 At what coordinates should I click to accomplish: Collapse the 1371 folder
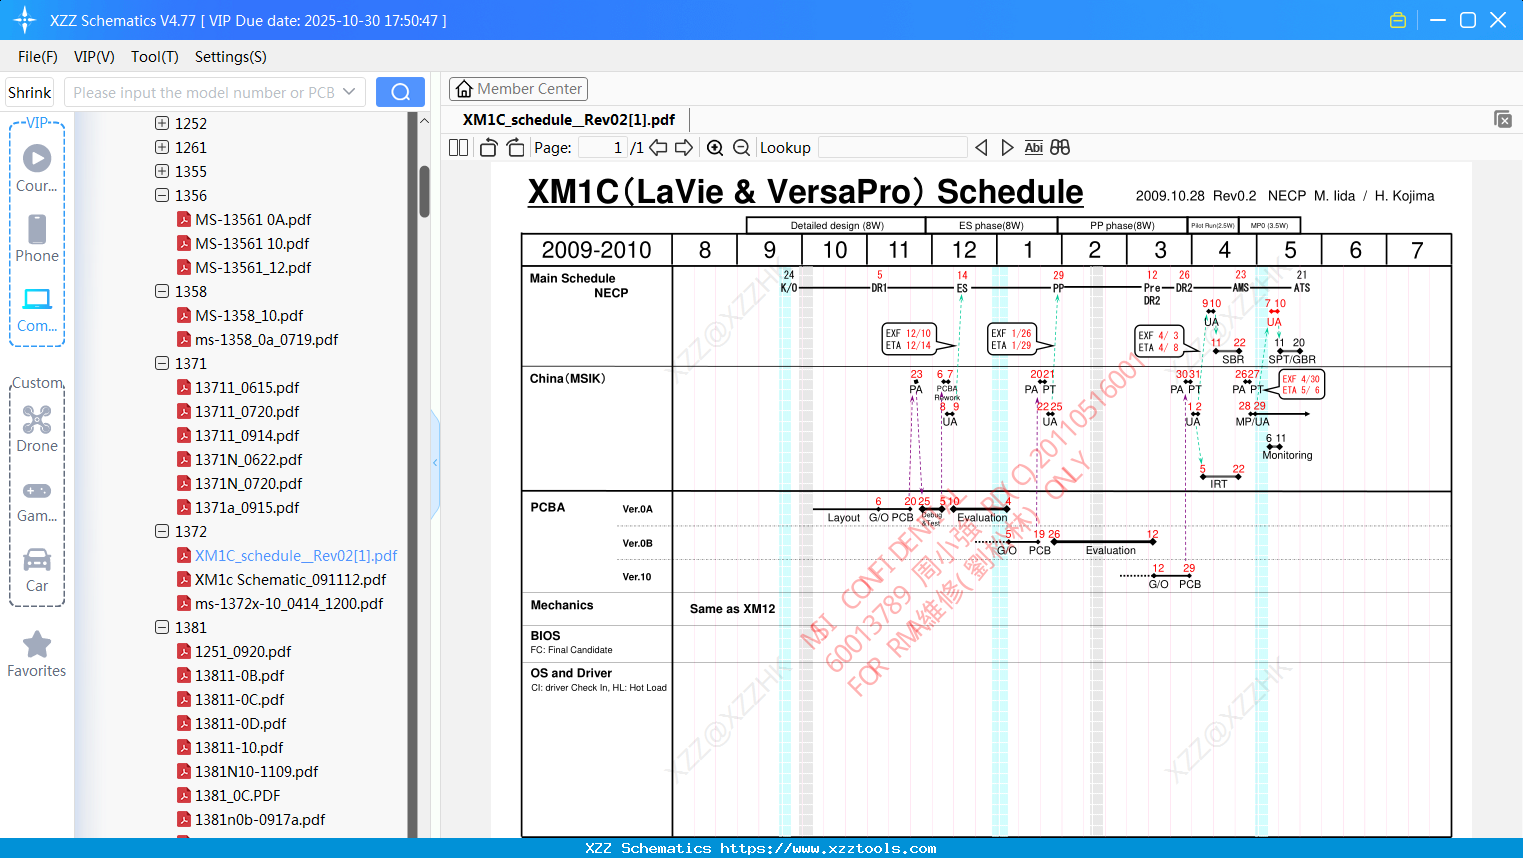[x=162, y=363]
